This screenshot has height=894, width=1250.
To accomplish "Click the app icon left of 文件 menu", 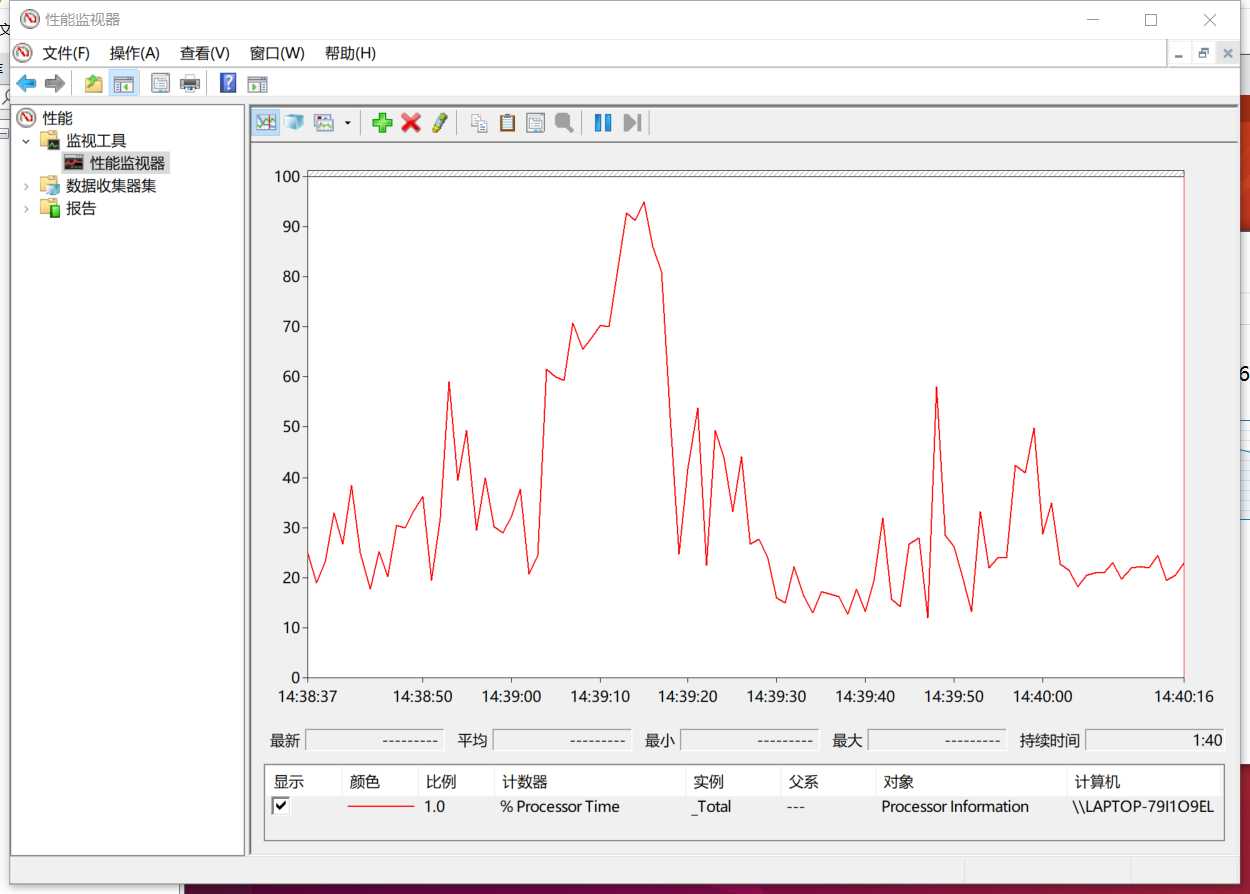I will 22,53.
